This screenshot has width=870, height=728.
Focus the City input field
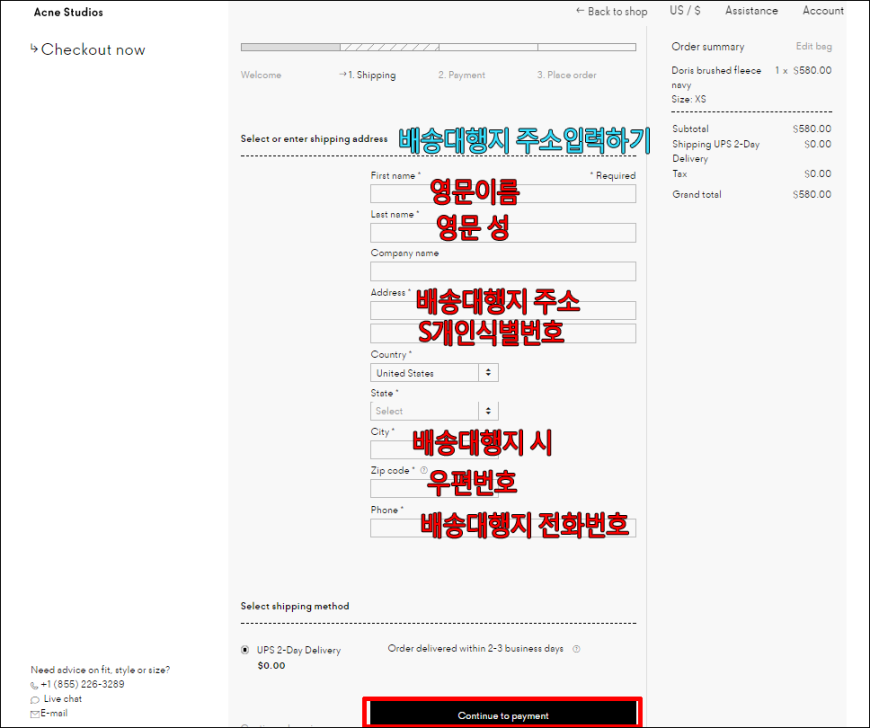[x=434, y=449]
